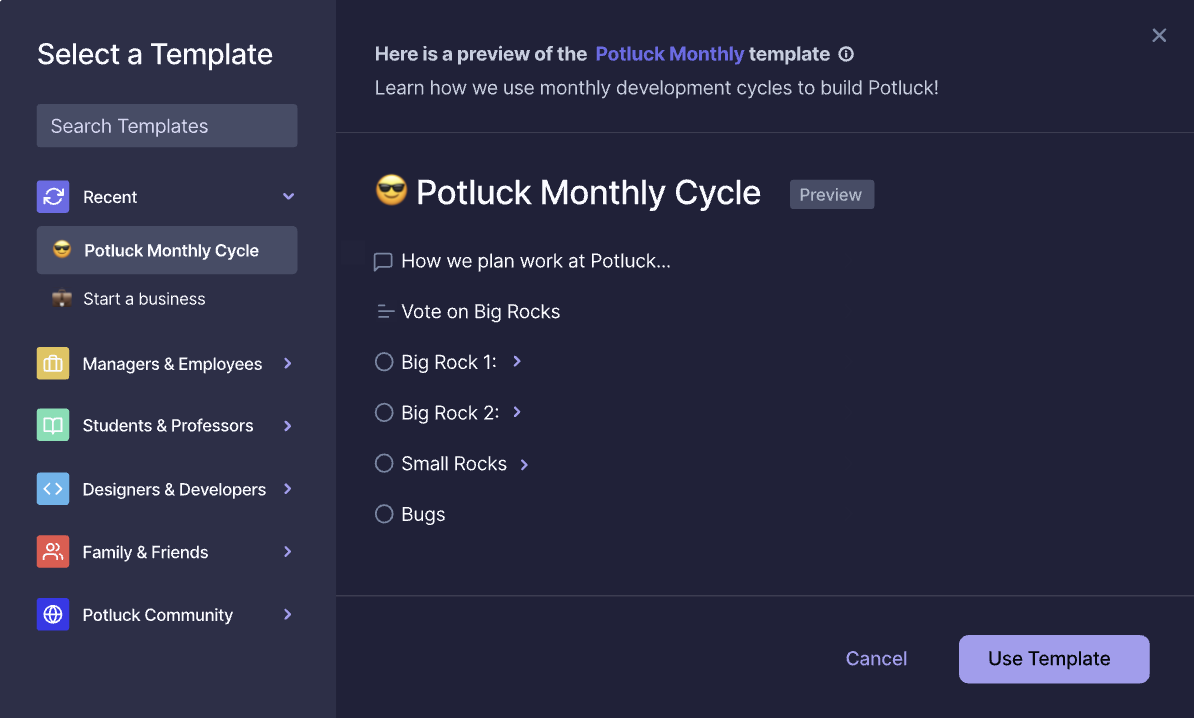Click the info icon beside template heading
1194x718 pixels.
coord(846,54)
